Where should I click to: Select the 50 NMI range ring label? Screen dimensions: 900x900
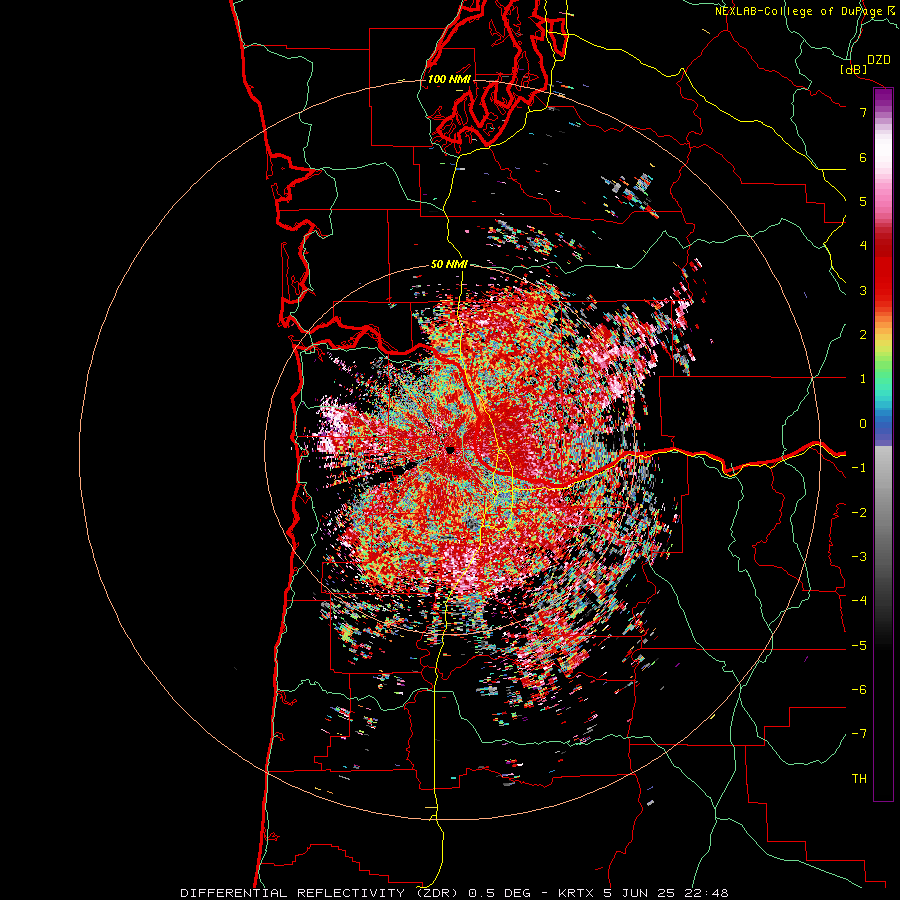[x=449, y=264]
